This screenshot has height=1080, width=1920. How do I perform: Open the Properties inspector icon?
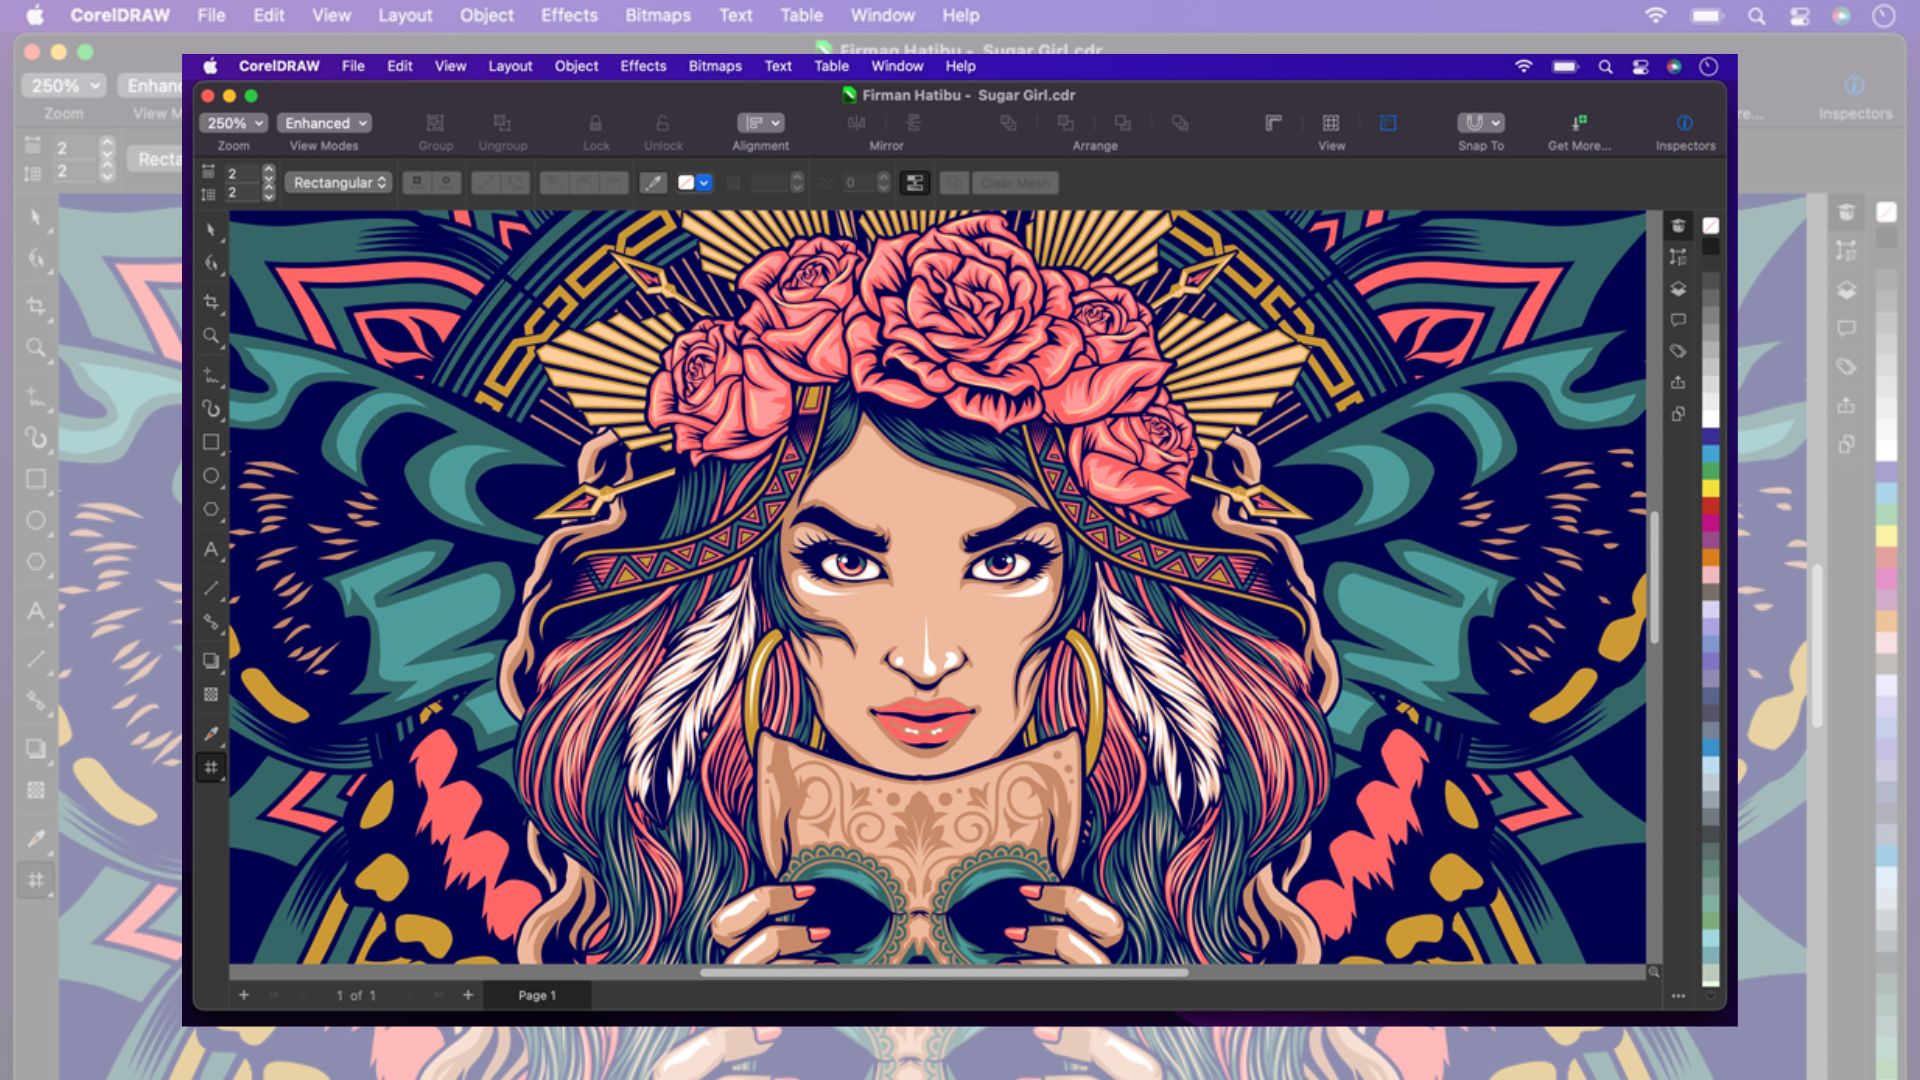(x=1678, y=257)
